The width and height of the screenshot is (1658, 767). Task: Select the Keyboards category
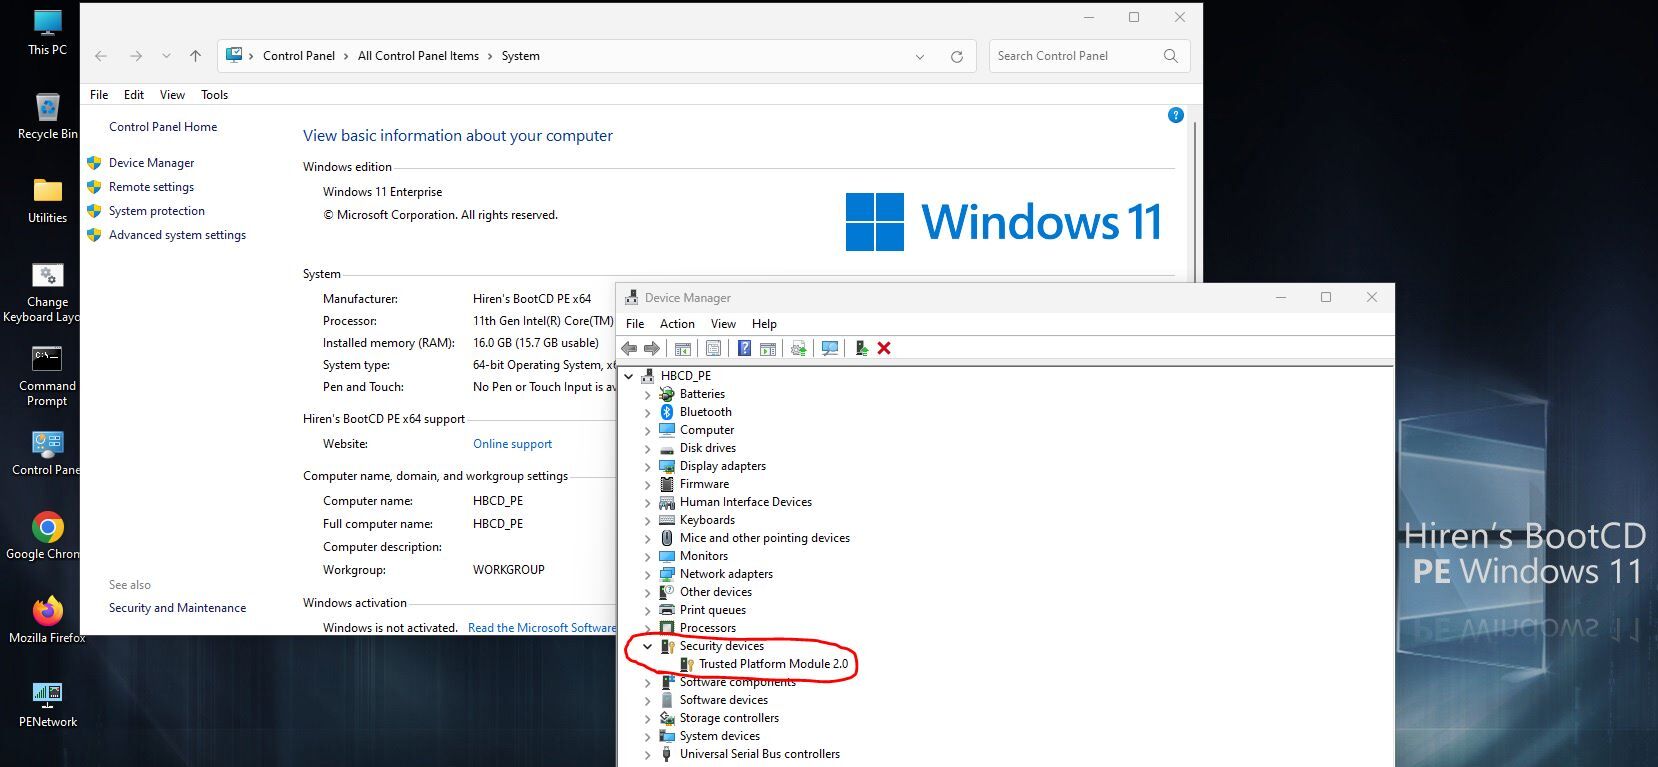pos(707,520)
